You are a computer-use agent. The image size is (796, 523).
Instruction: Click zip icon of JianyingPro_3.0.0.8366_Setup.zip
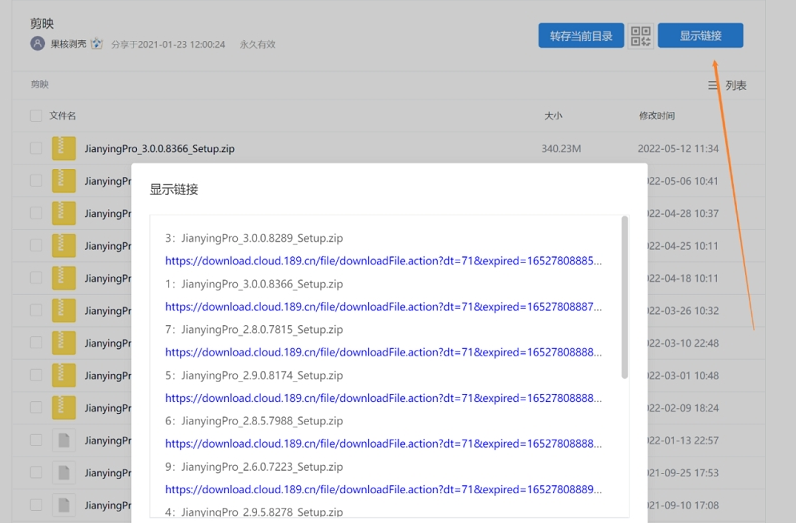coord(64,148)
